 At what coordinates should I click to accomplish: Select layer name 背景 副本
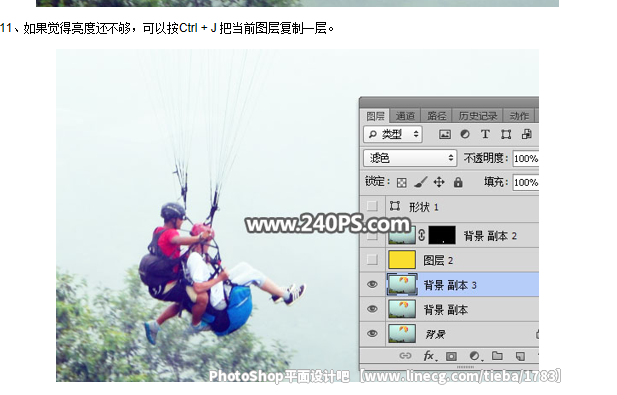445,310
